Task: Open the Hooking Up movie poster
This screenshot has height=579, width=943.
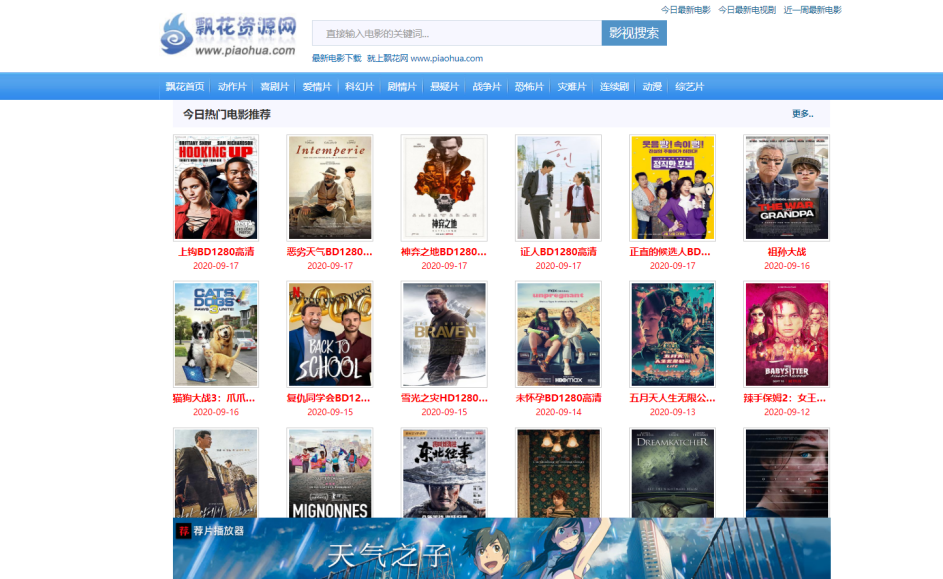Action: pyautogui.click(x=216, y=188)
